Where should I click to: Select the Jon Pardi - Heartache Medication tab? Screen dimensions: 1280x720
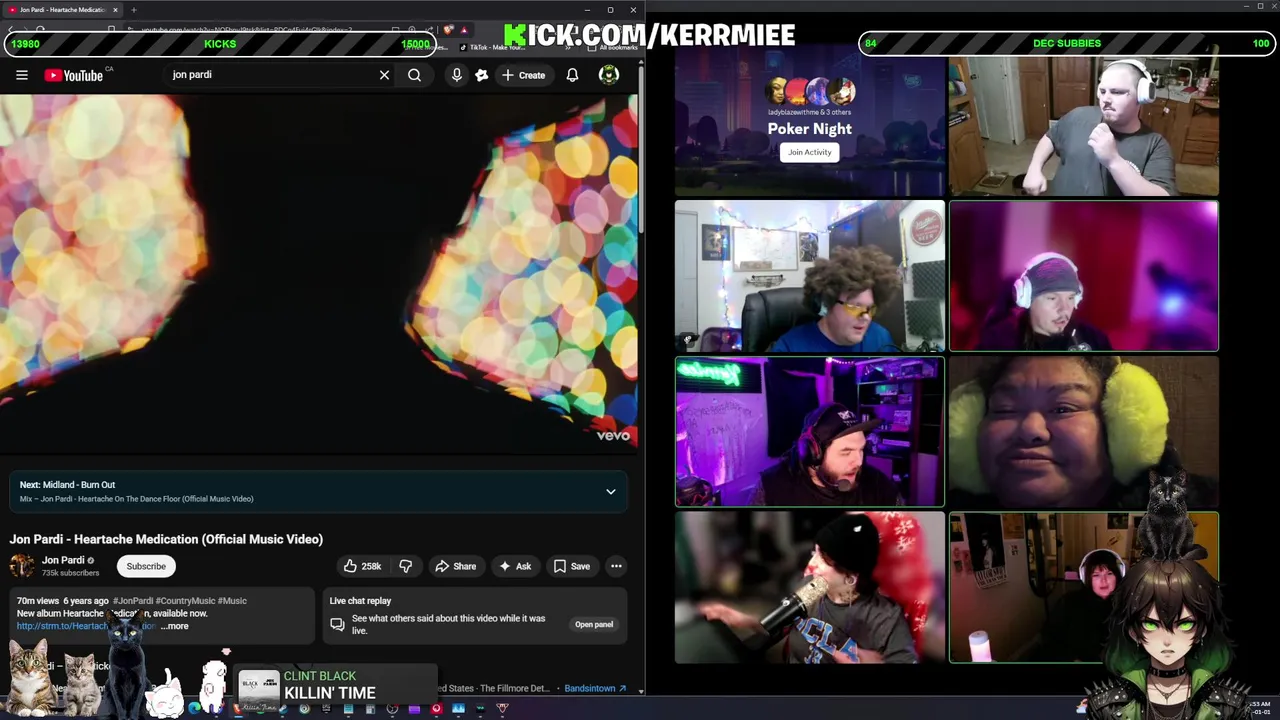pyautogui.click(x=62, y=10)
